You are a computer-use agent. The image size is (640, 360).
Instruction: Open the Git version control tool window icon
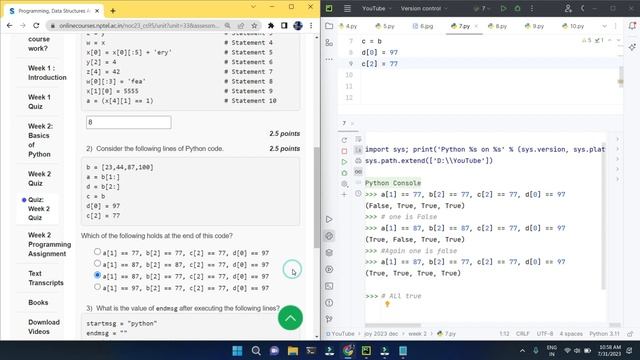(x=329, y=319)
